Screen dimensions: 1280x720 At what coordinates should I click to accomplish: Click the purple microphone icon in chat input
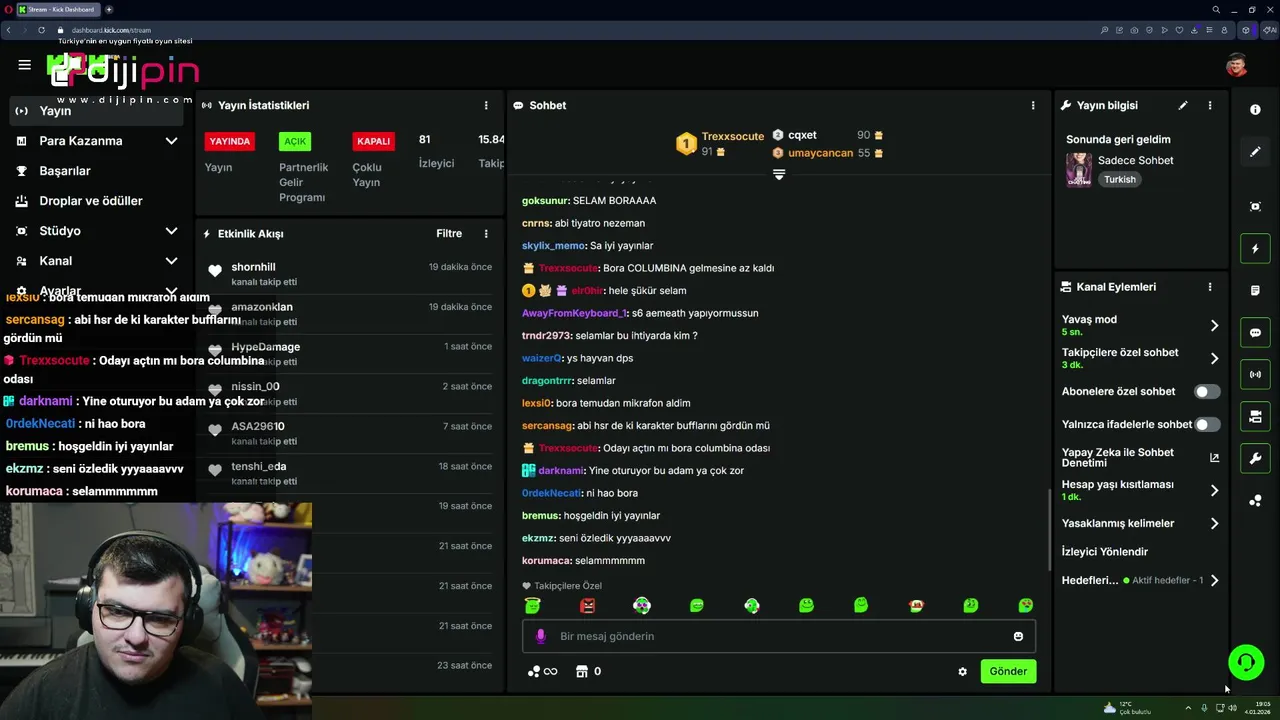(x=541, y=636)
